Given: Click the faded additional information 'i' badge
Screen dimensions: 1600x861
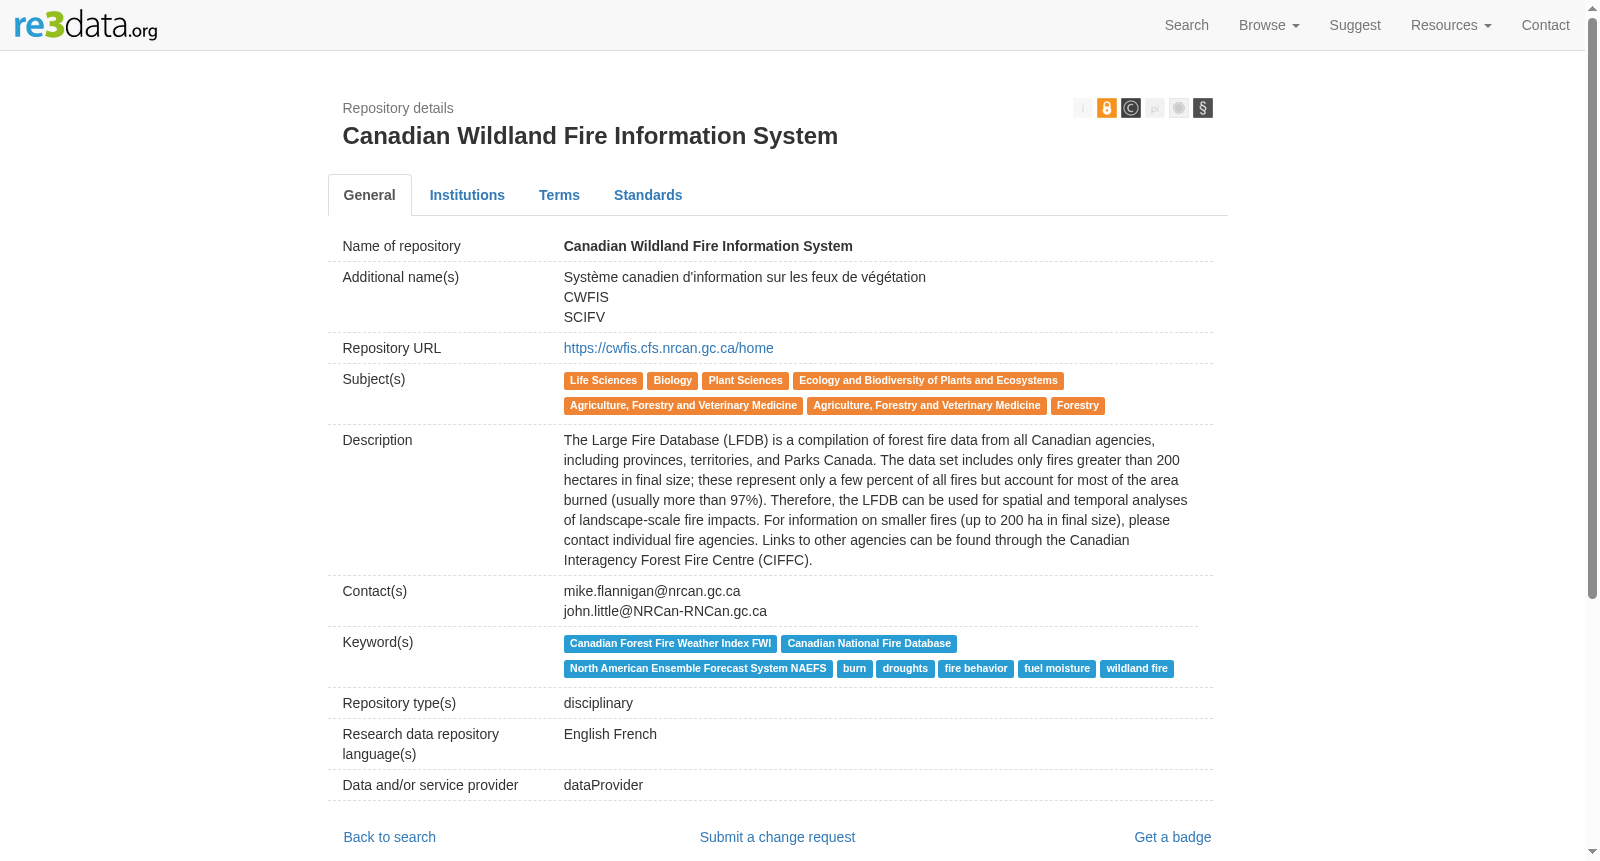Looking at the screenshot, I should (x=1083, y=108).
